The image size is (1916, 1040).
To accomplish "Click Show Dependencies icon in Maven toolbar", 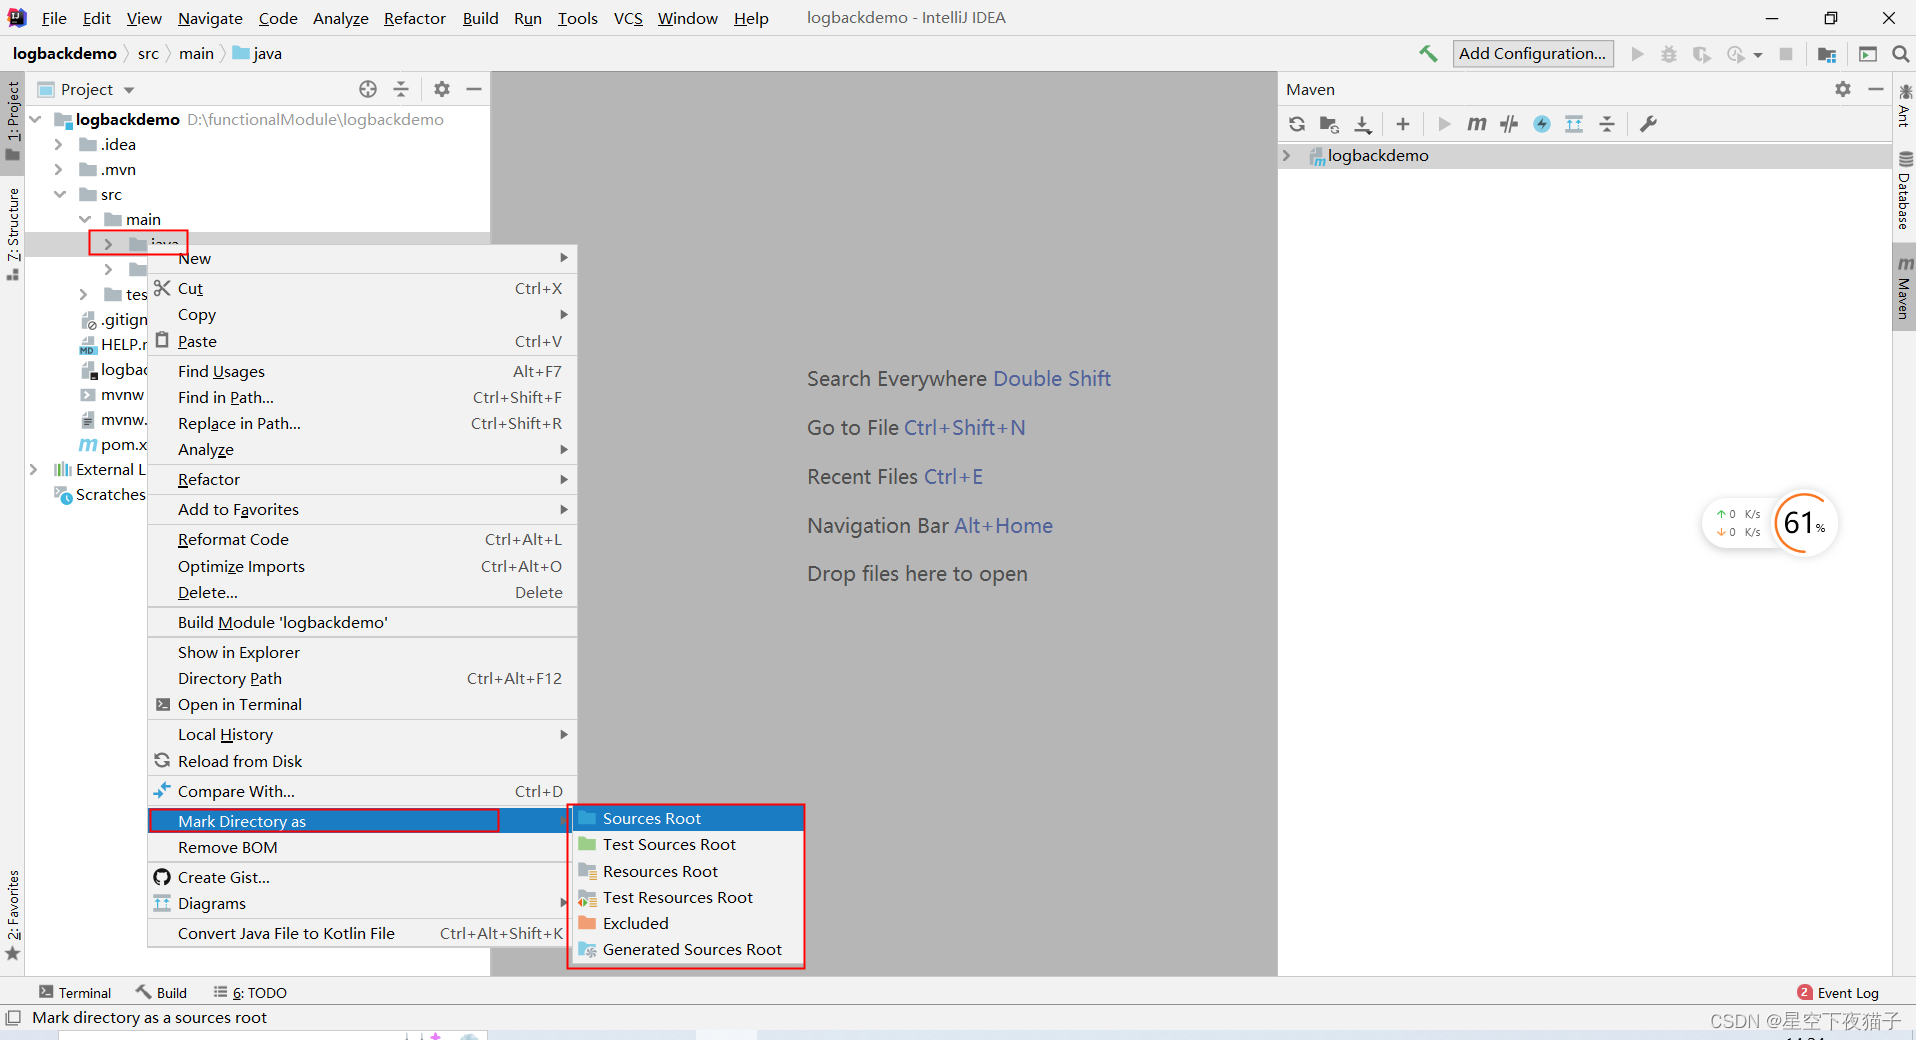I will pos(1574,124).
